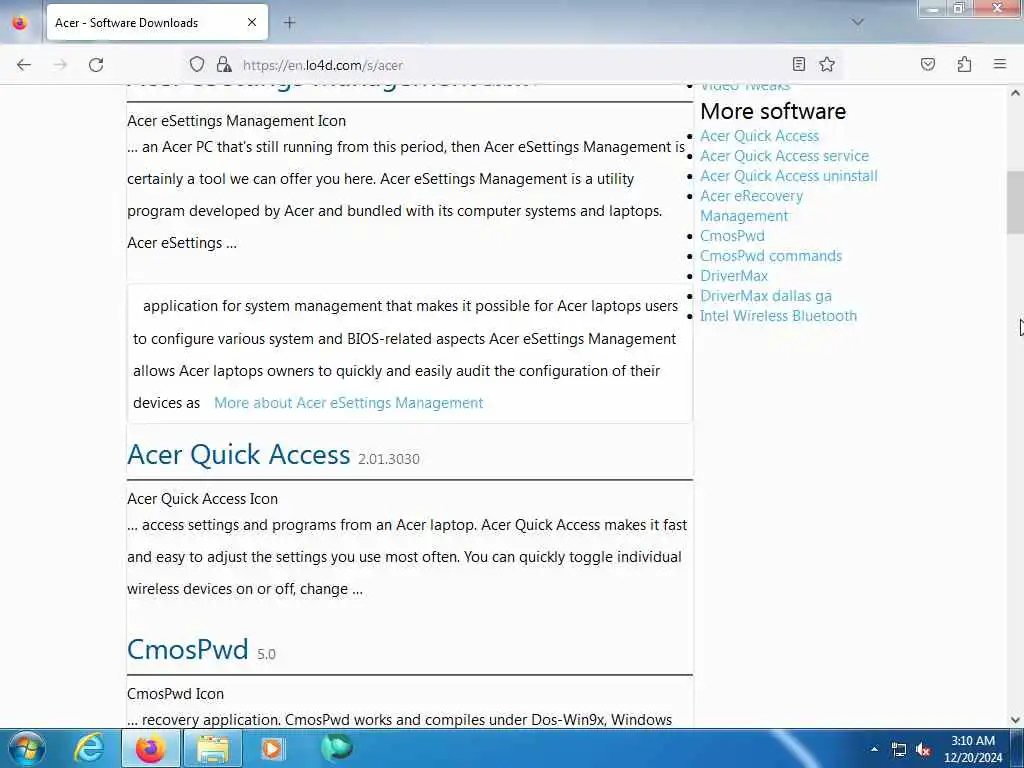Open the Windows Start menu
This screenshot has height=768, width=1024.
[25, 748]
